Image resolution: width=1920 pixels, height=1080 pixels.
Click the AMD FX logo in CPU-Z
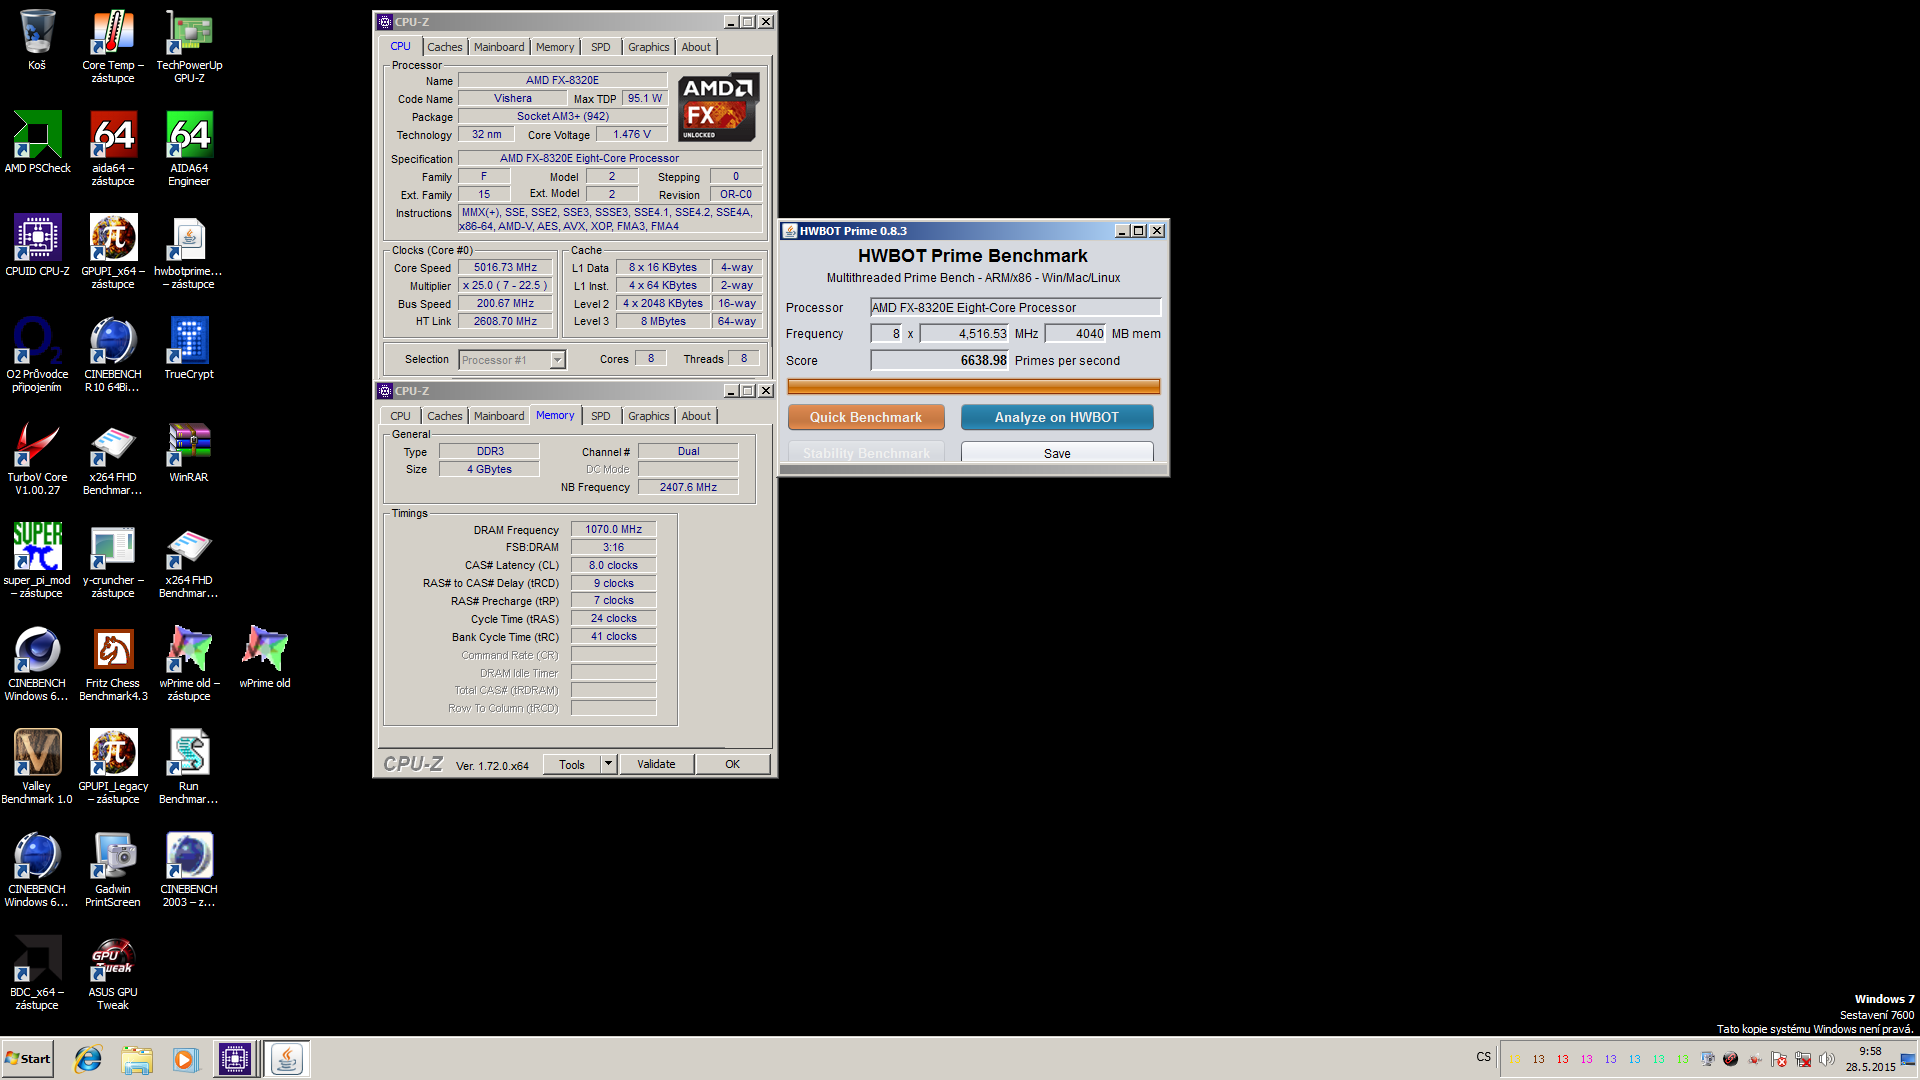719,108
